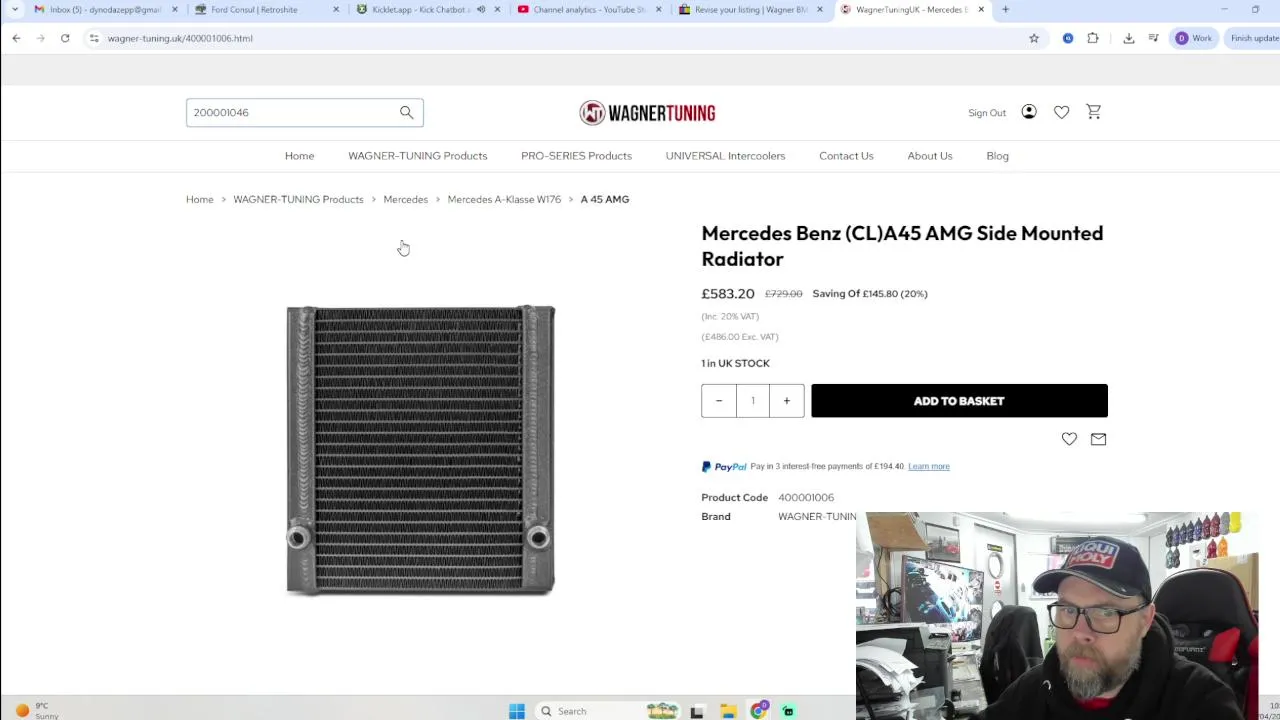Click the product title heading
Image resolution: width=1280 pixels, height=720 pixels.
click(902, 246)
